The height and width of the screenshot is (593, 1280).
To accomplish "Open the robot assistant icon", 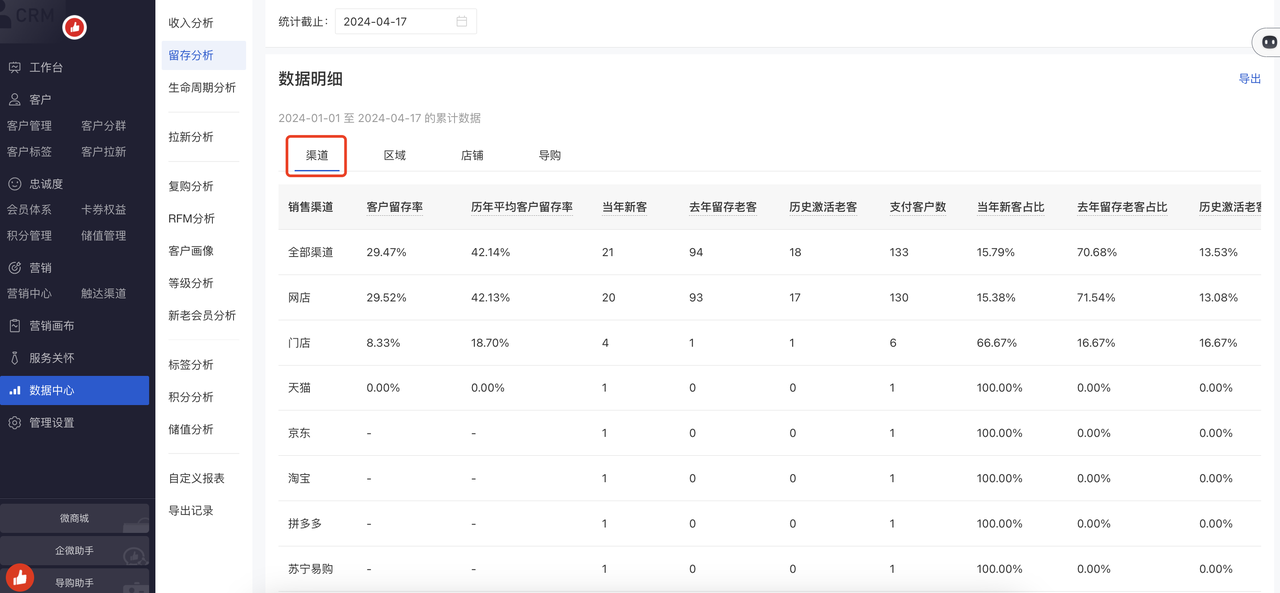I will coord(1269,43).
